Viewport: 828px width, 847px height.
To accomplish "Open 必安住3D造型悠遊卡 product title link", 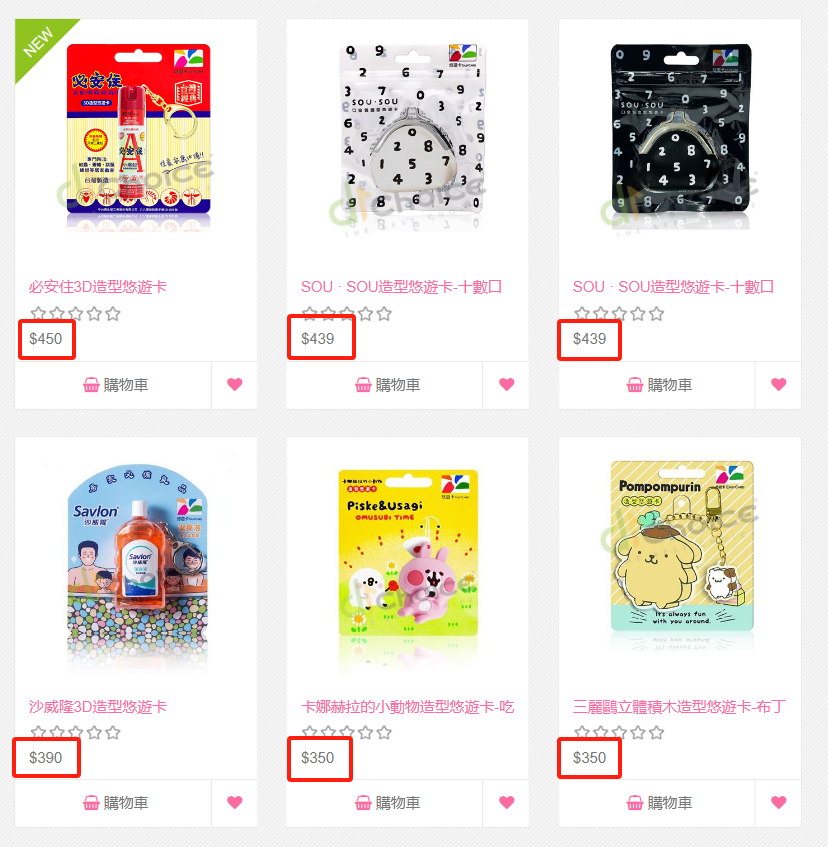I will pyautogui.click(x=98, y=287).
